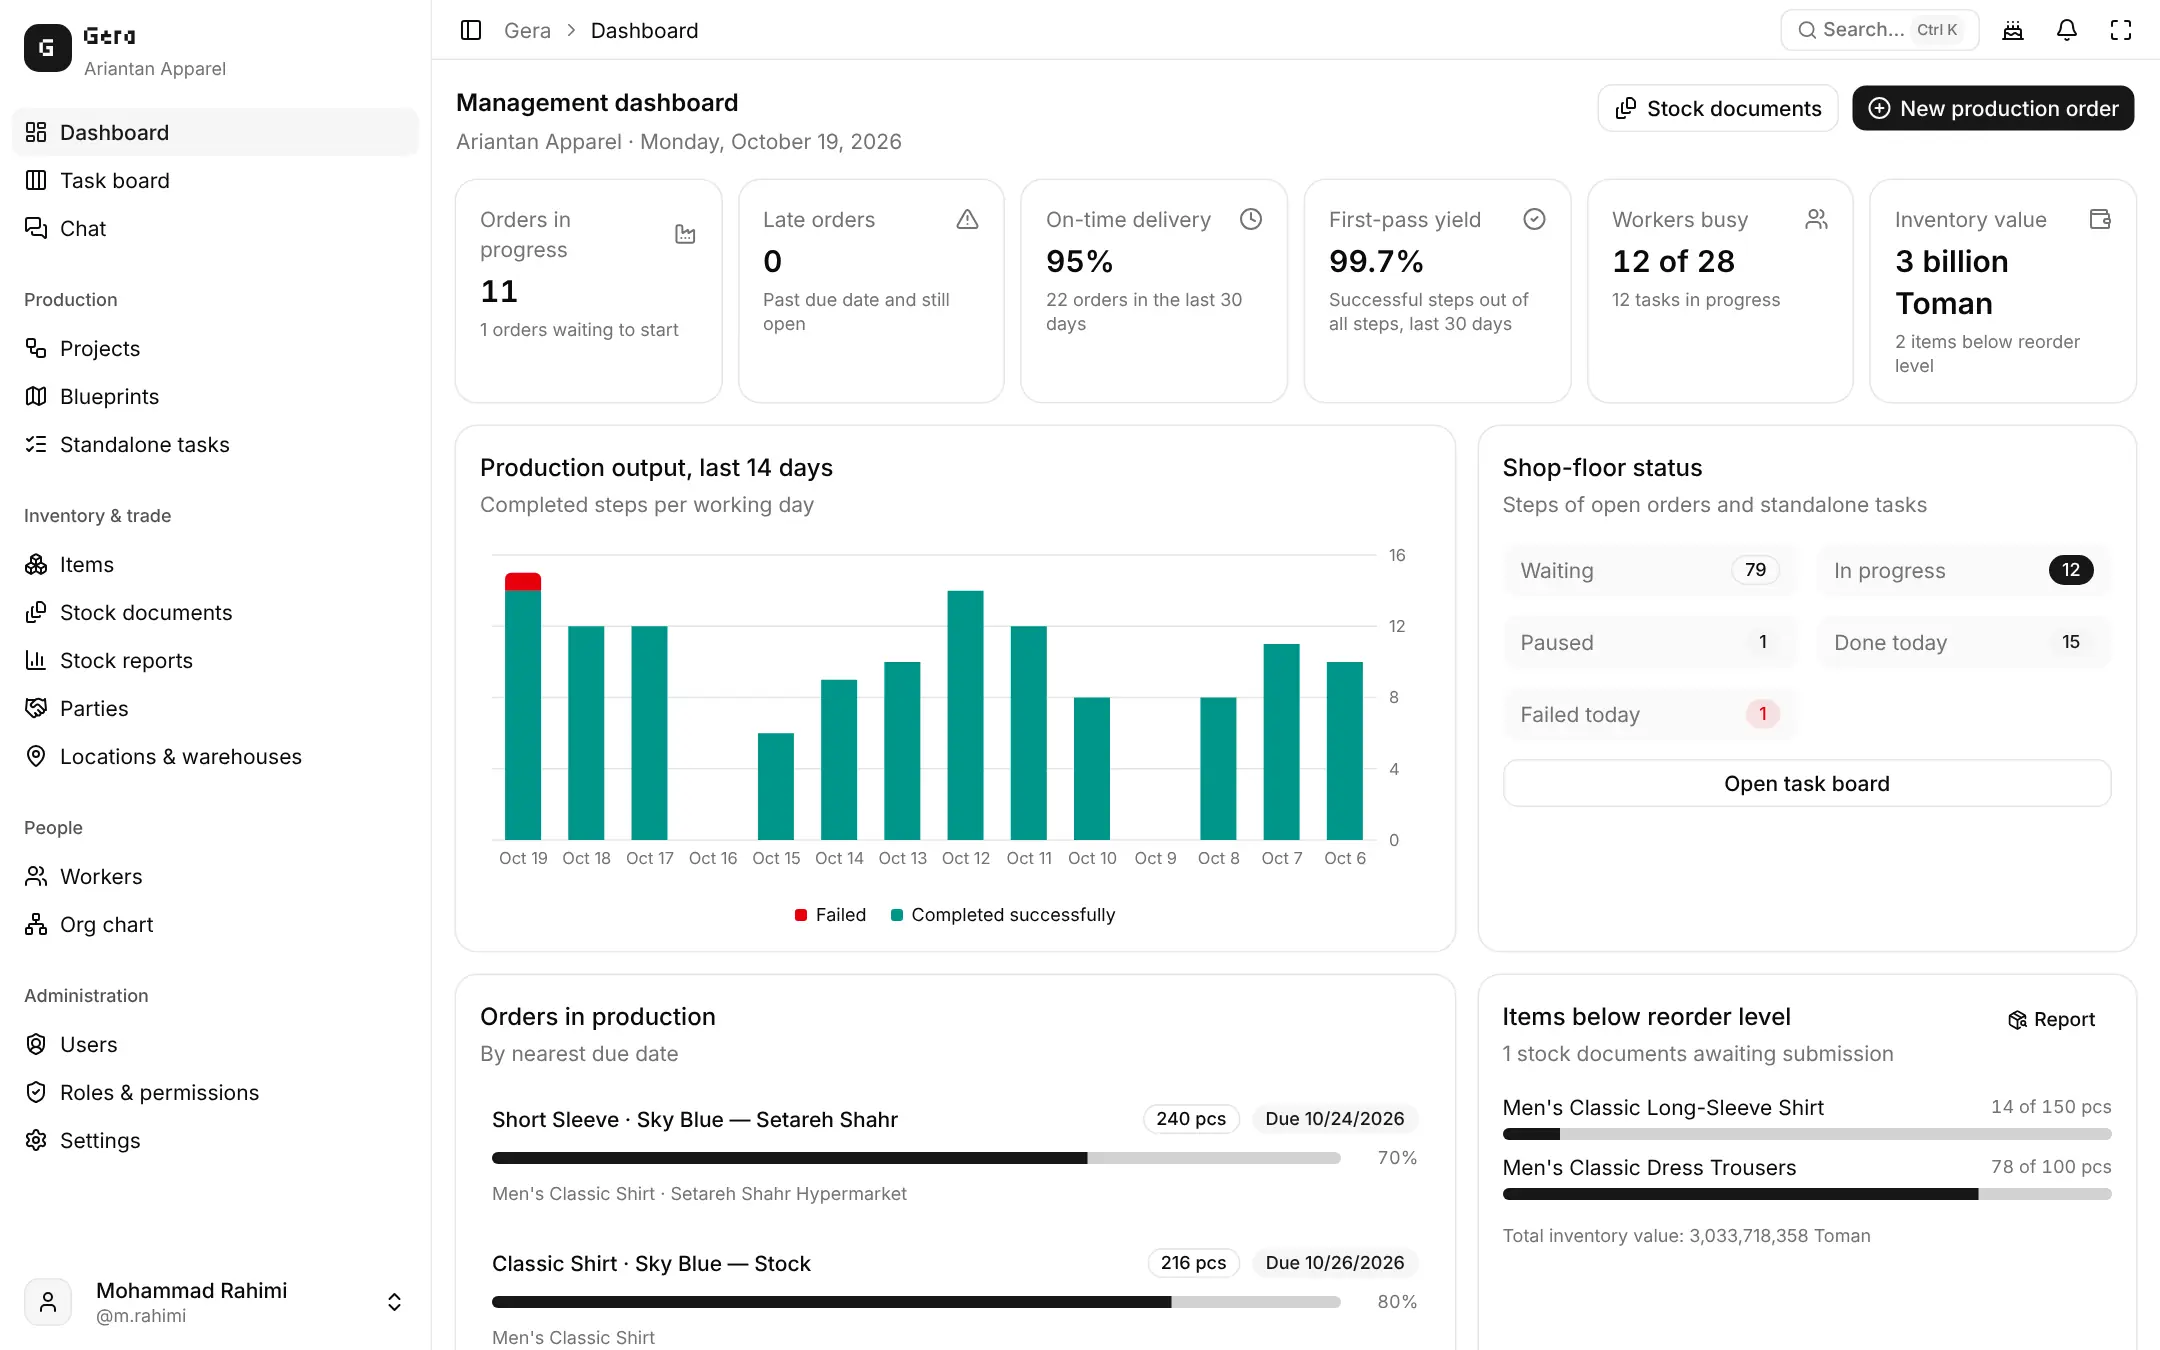
Task: Click the First-pass yield check icon
Action: 1534,219
